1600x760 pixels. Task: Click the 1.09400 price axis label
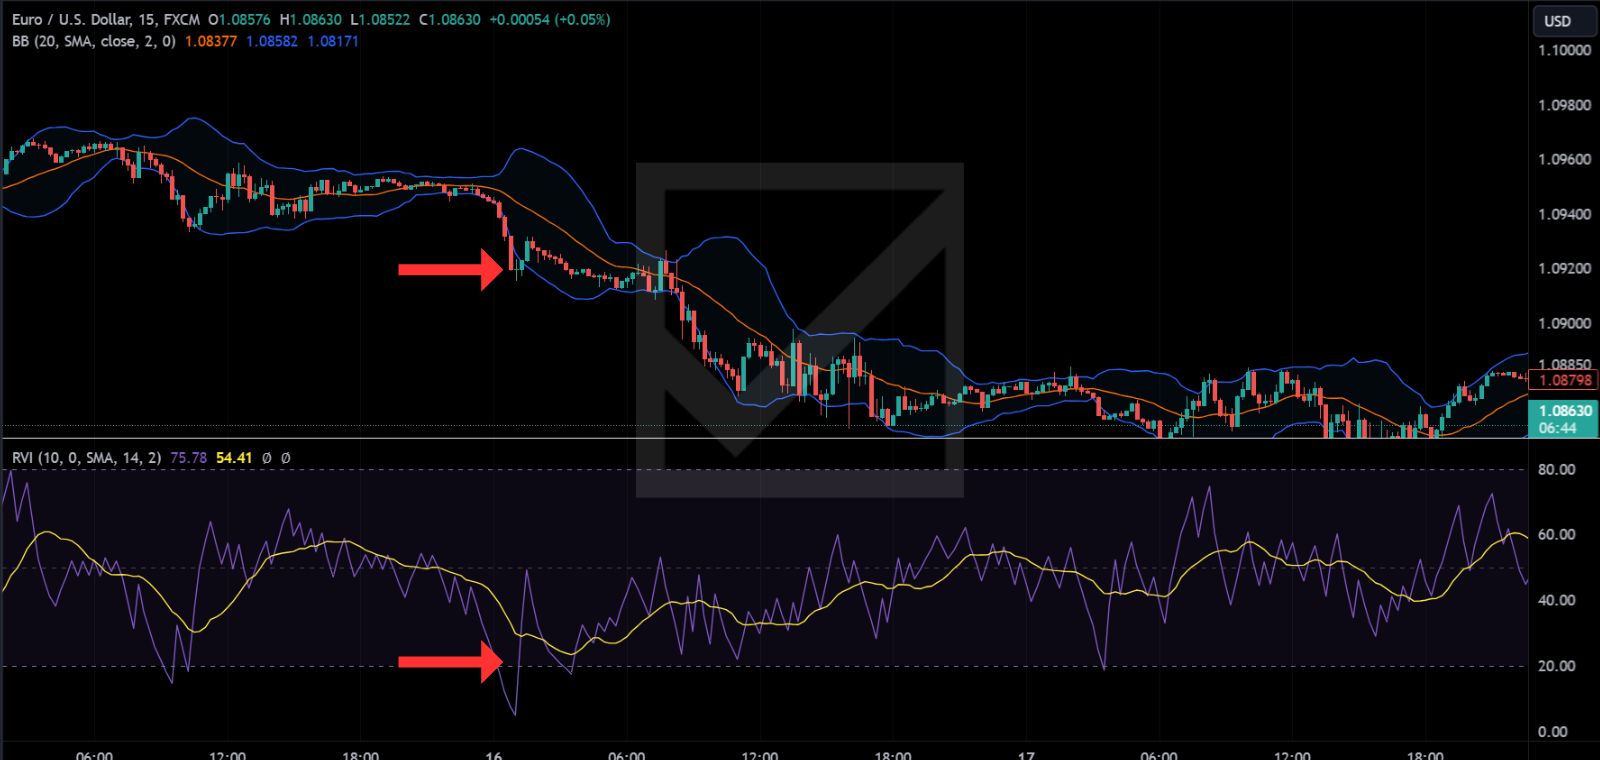(1564, 214)
